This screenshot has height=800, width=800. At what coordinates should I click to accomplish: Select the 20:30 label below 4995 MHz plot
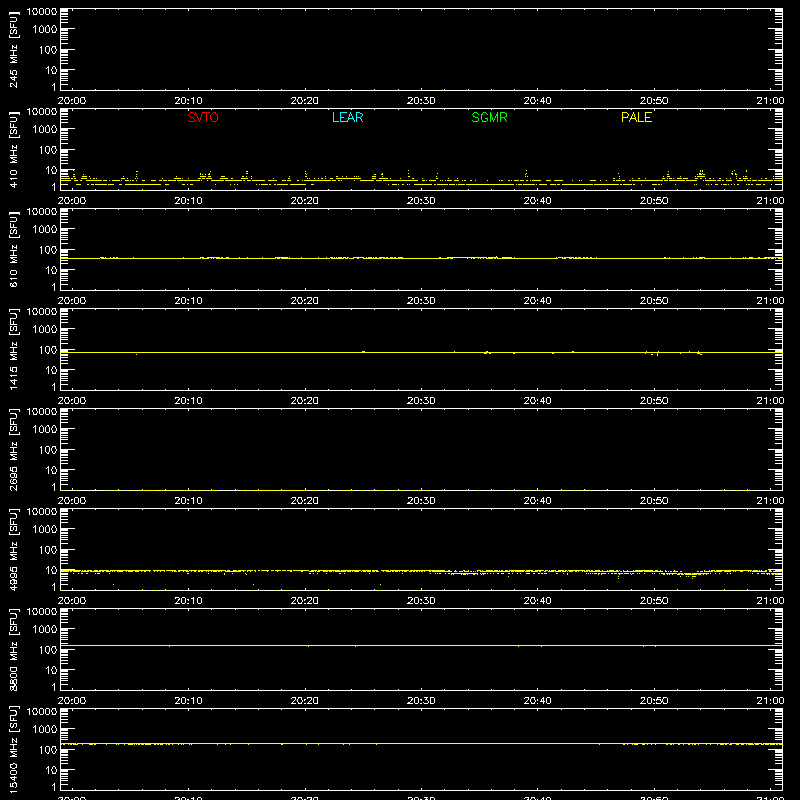[421, 601]
